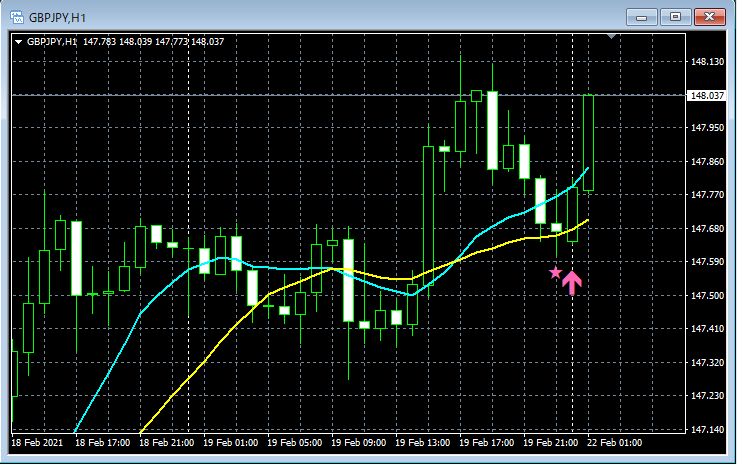Click the 148.037 current price label

706,96
